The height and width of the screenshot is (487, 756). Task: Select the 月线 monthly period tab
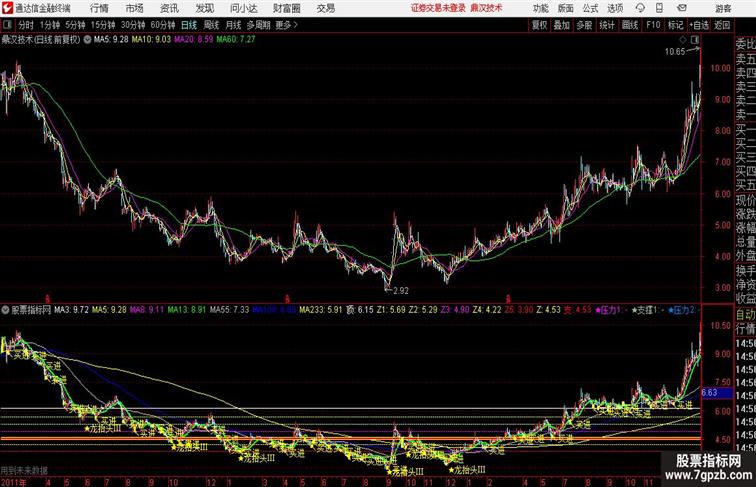pyautogui.click(x=233, y=25)
